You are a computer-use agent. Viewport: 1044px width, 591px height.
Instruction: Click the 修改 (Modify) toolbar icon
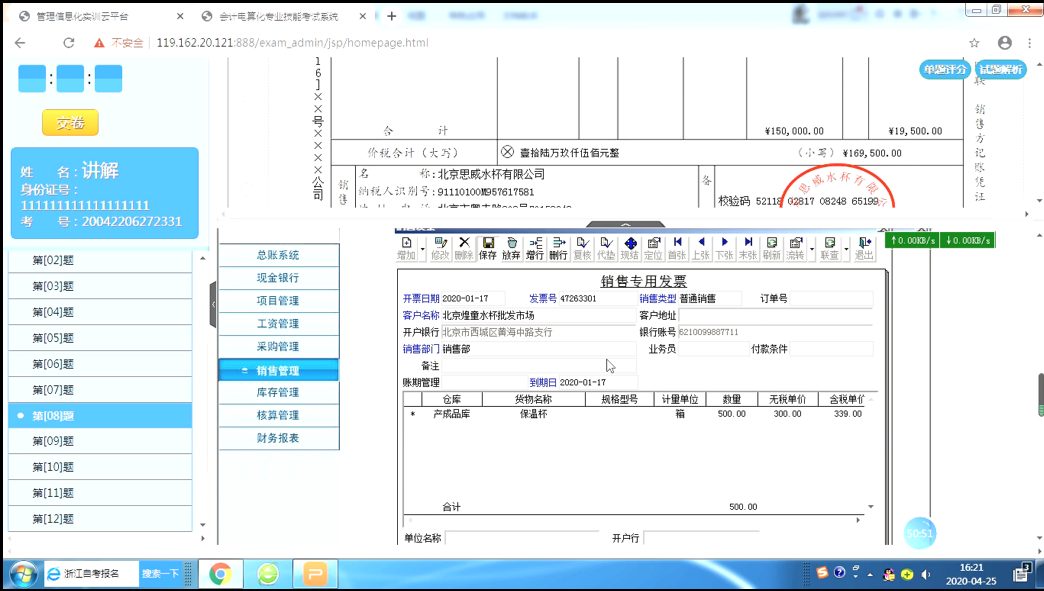point(440,248)
